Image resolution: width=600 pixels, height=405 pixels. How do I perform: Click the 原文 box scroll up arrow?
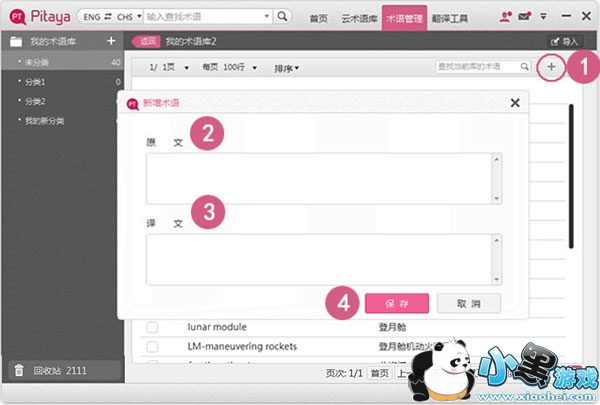click(x=497, y=159)
